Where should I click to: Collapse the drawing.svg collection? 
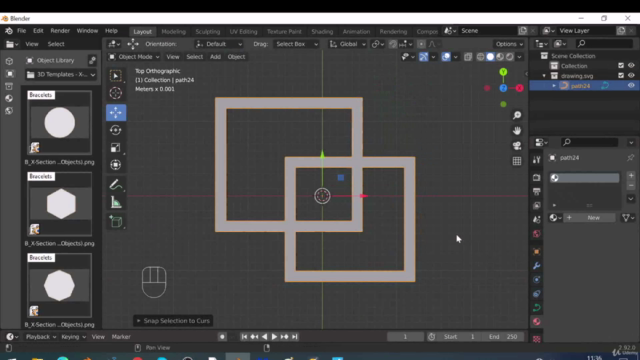pyautogui.click(x=544, y=76)
